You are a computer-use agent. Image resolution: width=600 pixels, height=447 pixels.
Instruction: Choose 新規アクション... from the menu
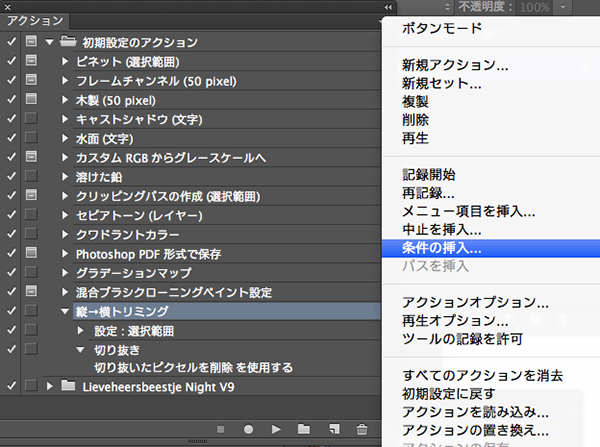[454, 66]
